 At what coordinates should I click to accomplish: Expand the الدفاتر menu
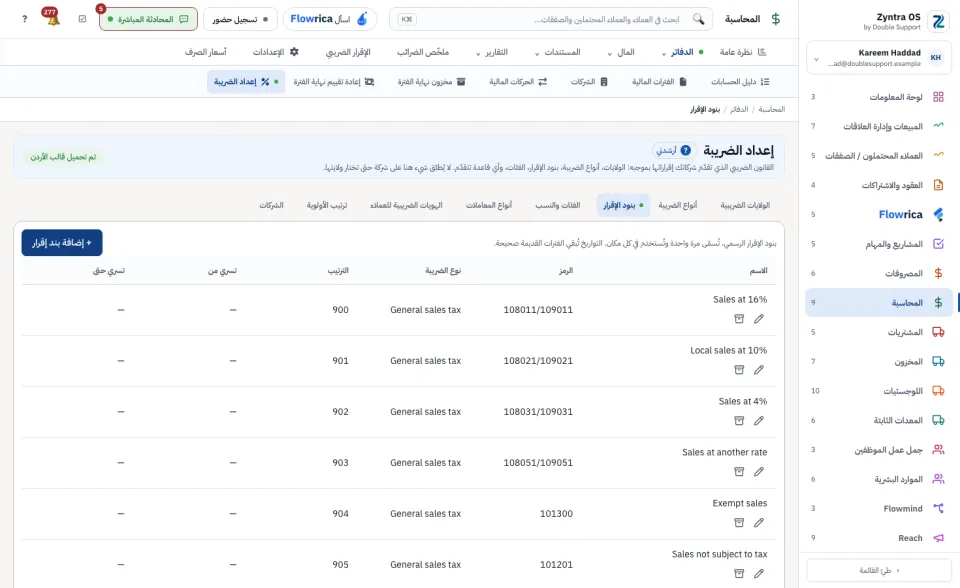tap(682, 52)
